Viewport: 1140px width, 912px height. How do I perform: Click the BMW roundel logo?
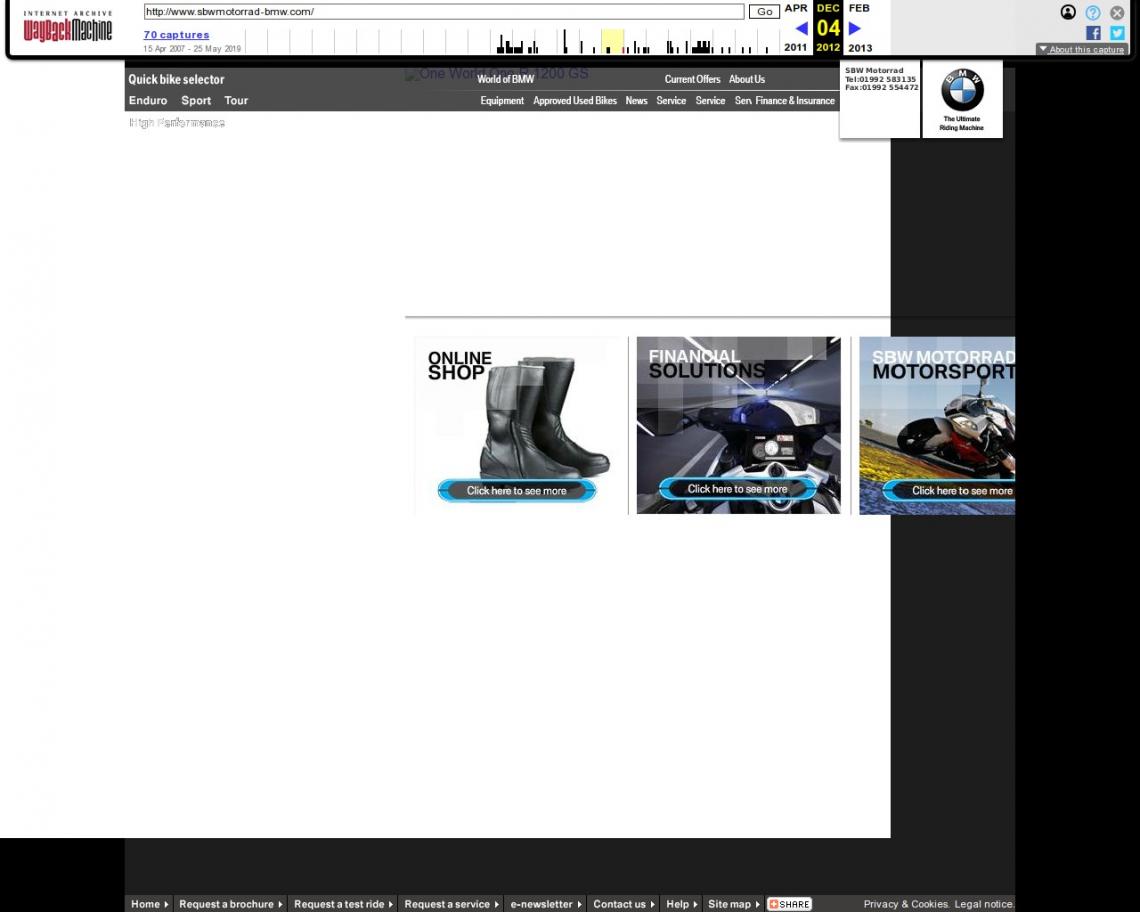pos(962,90)
